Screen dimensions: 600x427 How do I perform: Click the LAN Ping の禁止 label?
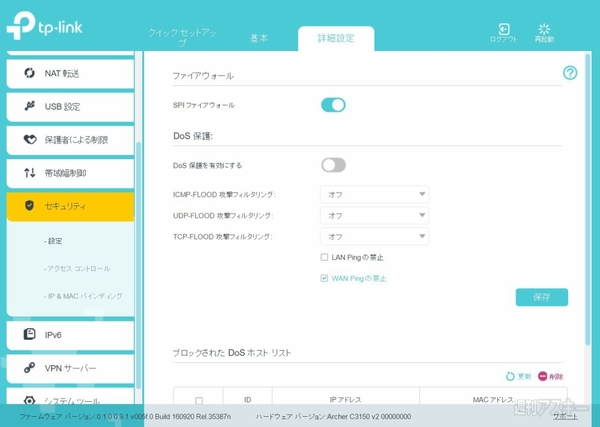point(357,258)
